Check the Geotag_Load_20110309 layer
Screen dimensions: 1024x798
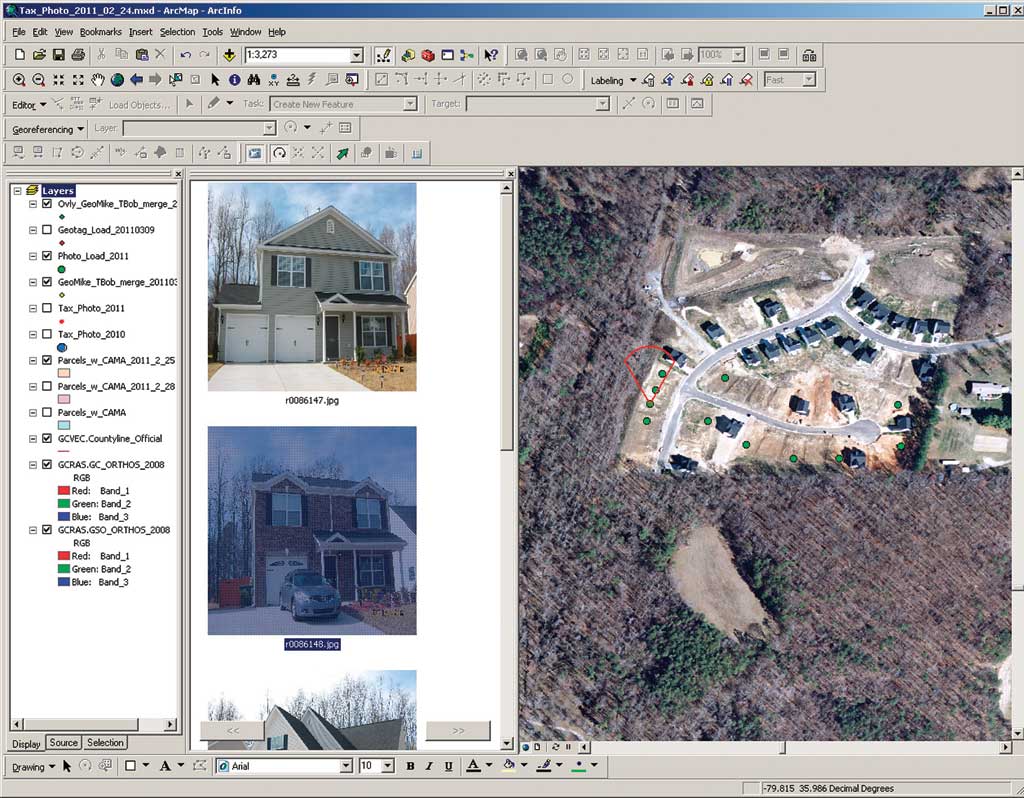[x=47, y=230]
